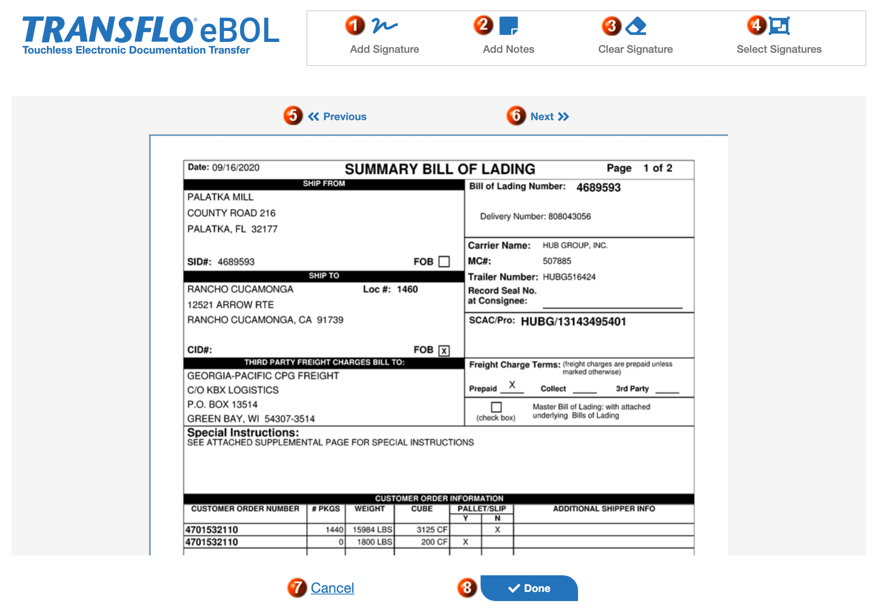Image resolution: width=877 pixels, height=609 pixels.
Task: Click the '# PKGS' column header
Action: (x=326, y=509)
